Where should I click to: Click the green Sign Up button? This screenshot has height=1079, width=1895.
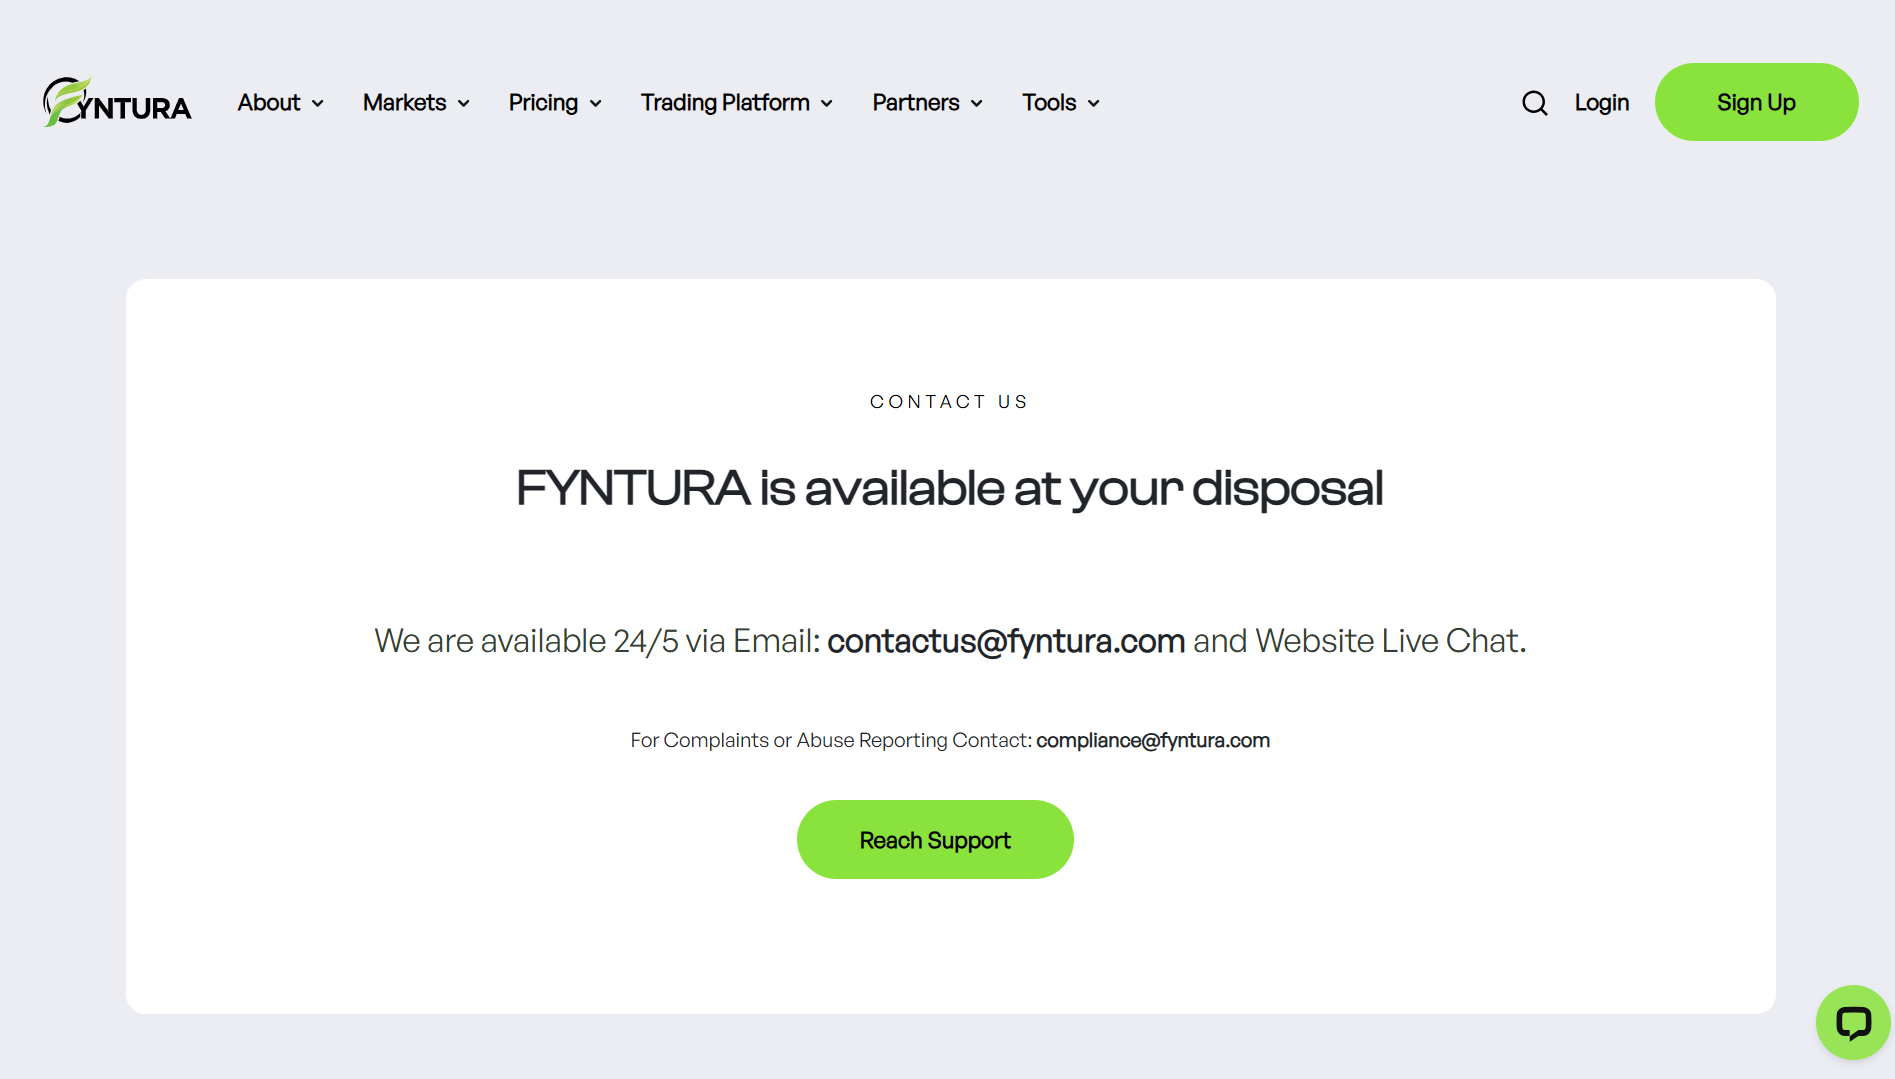pyautogui.click(x=1756, y=102)
